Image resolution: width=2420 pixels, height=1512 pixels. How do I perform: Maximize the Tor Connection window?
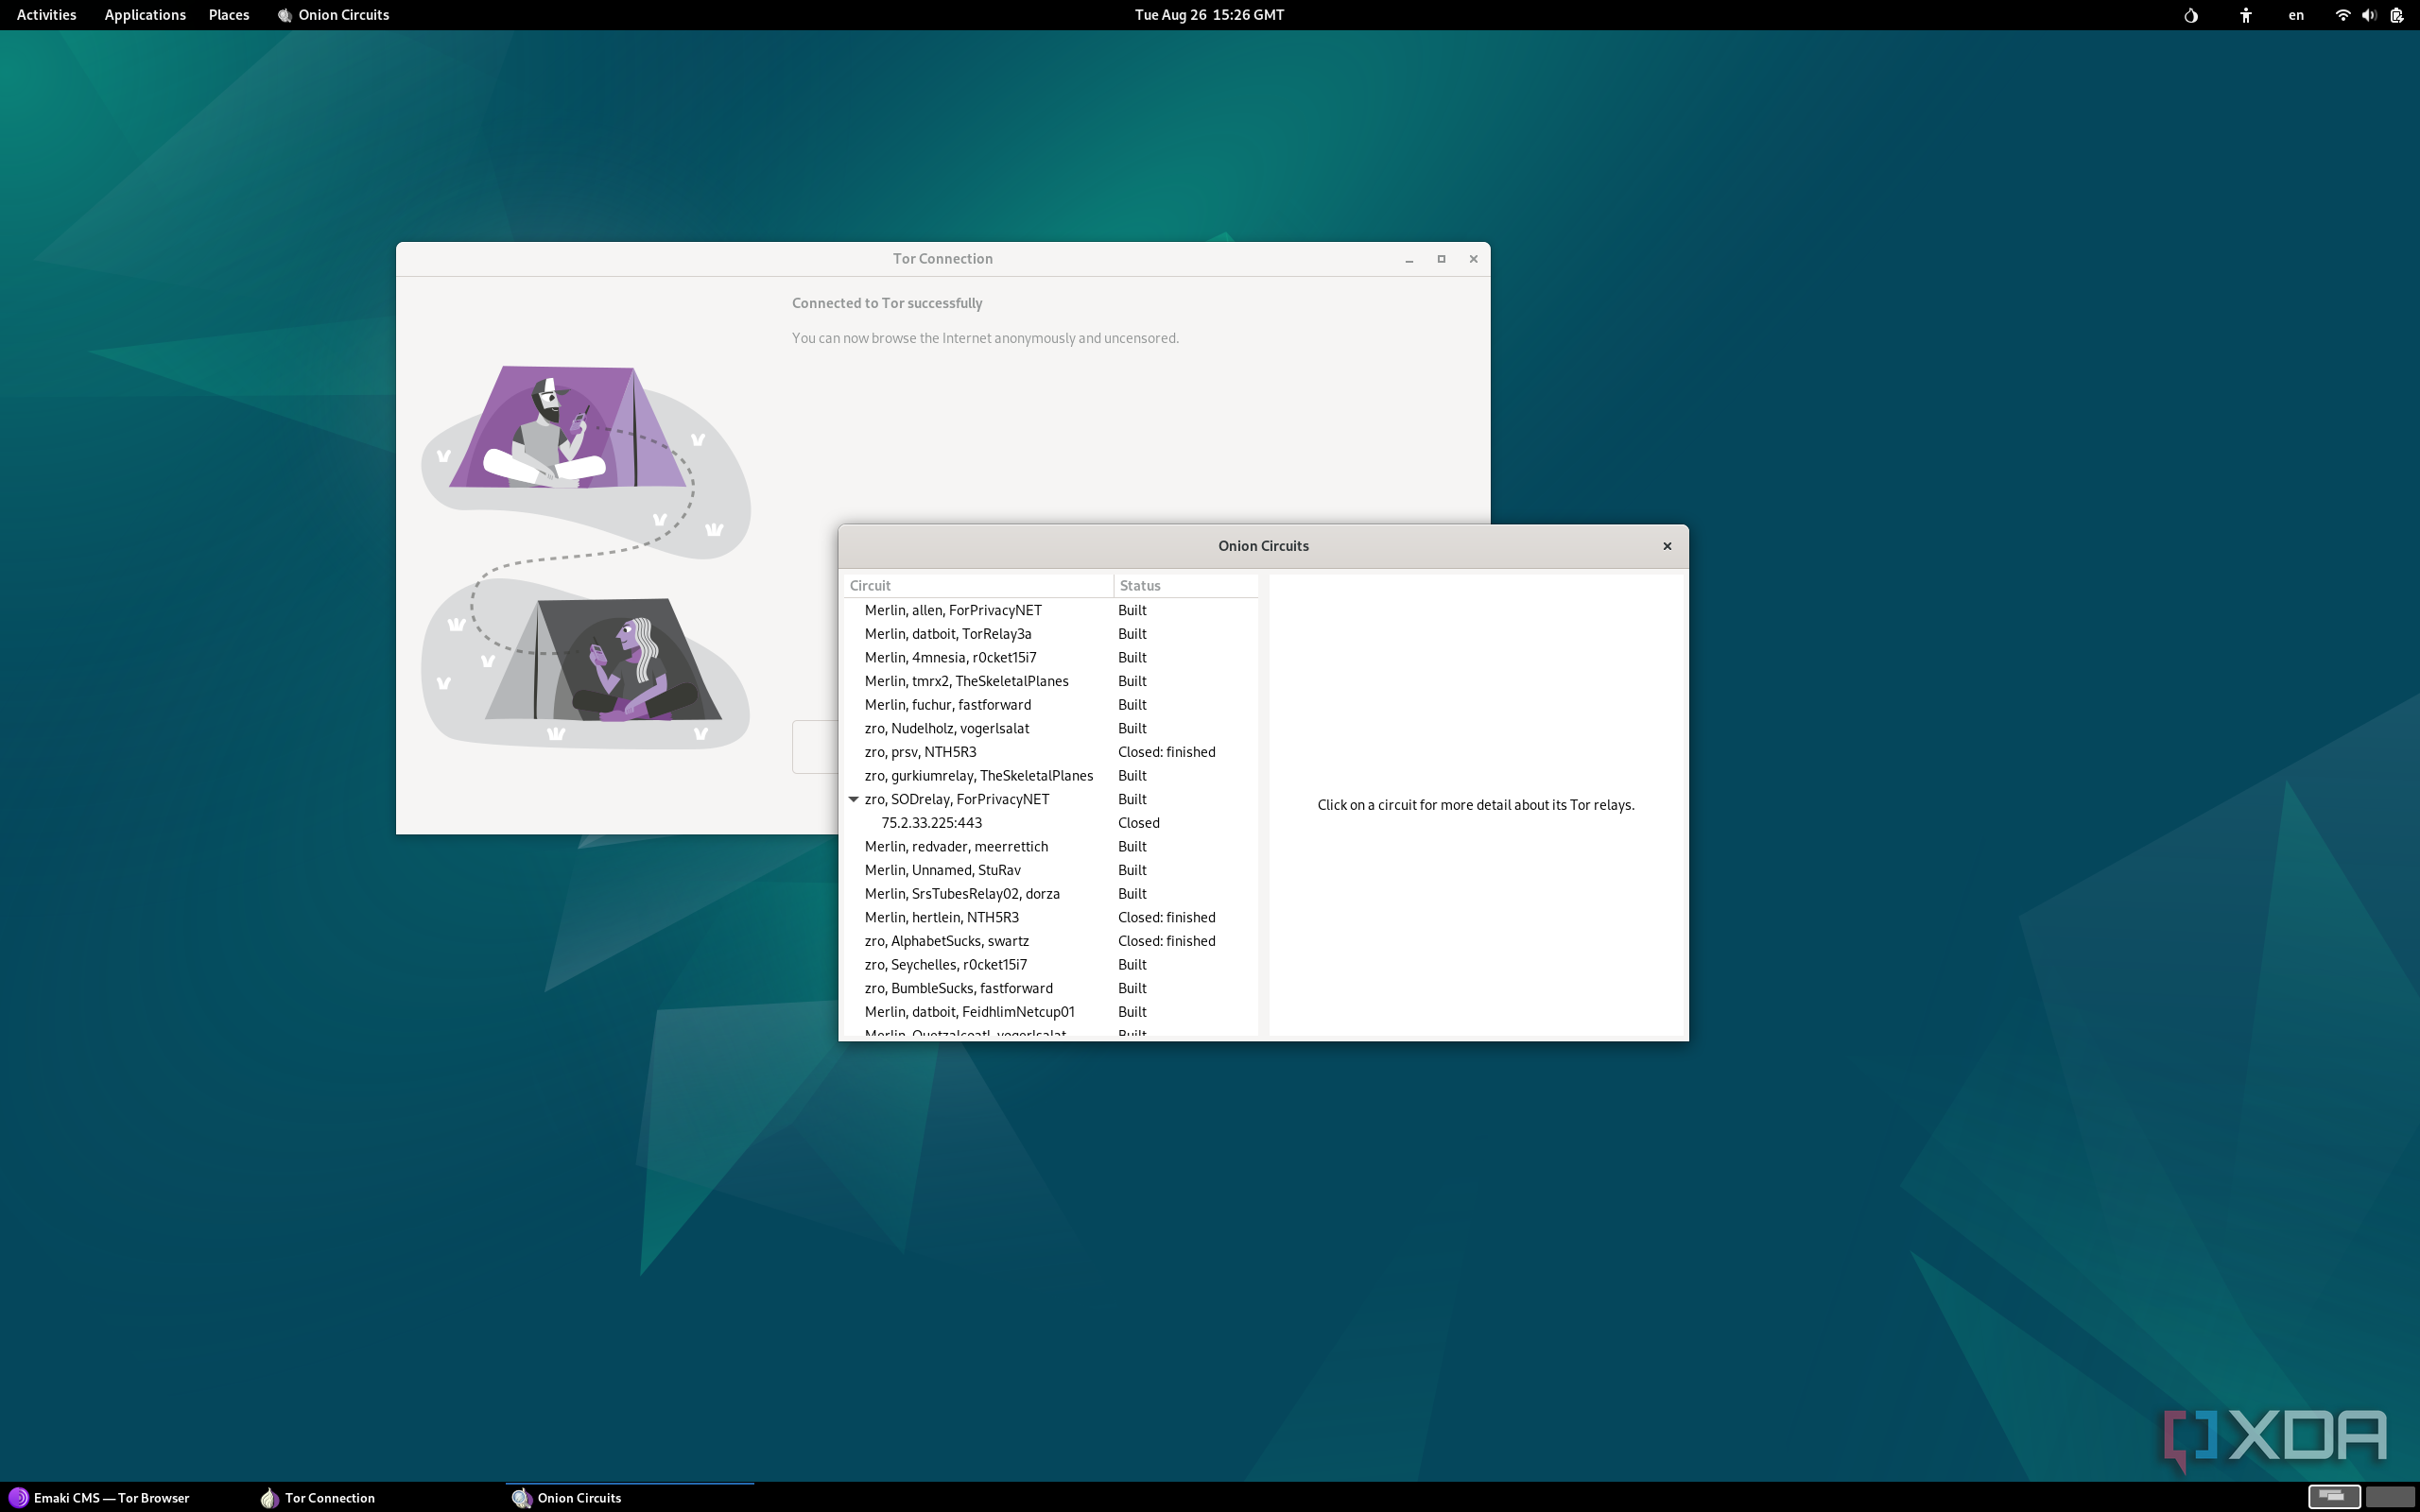pos(1441,259)
